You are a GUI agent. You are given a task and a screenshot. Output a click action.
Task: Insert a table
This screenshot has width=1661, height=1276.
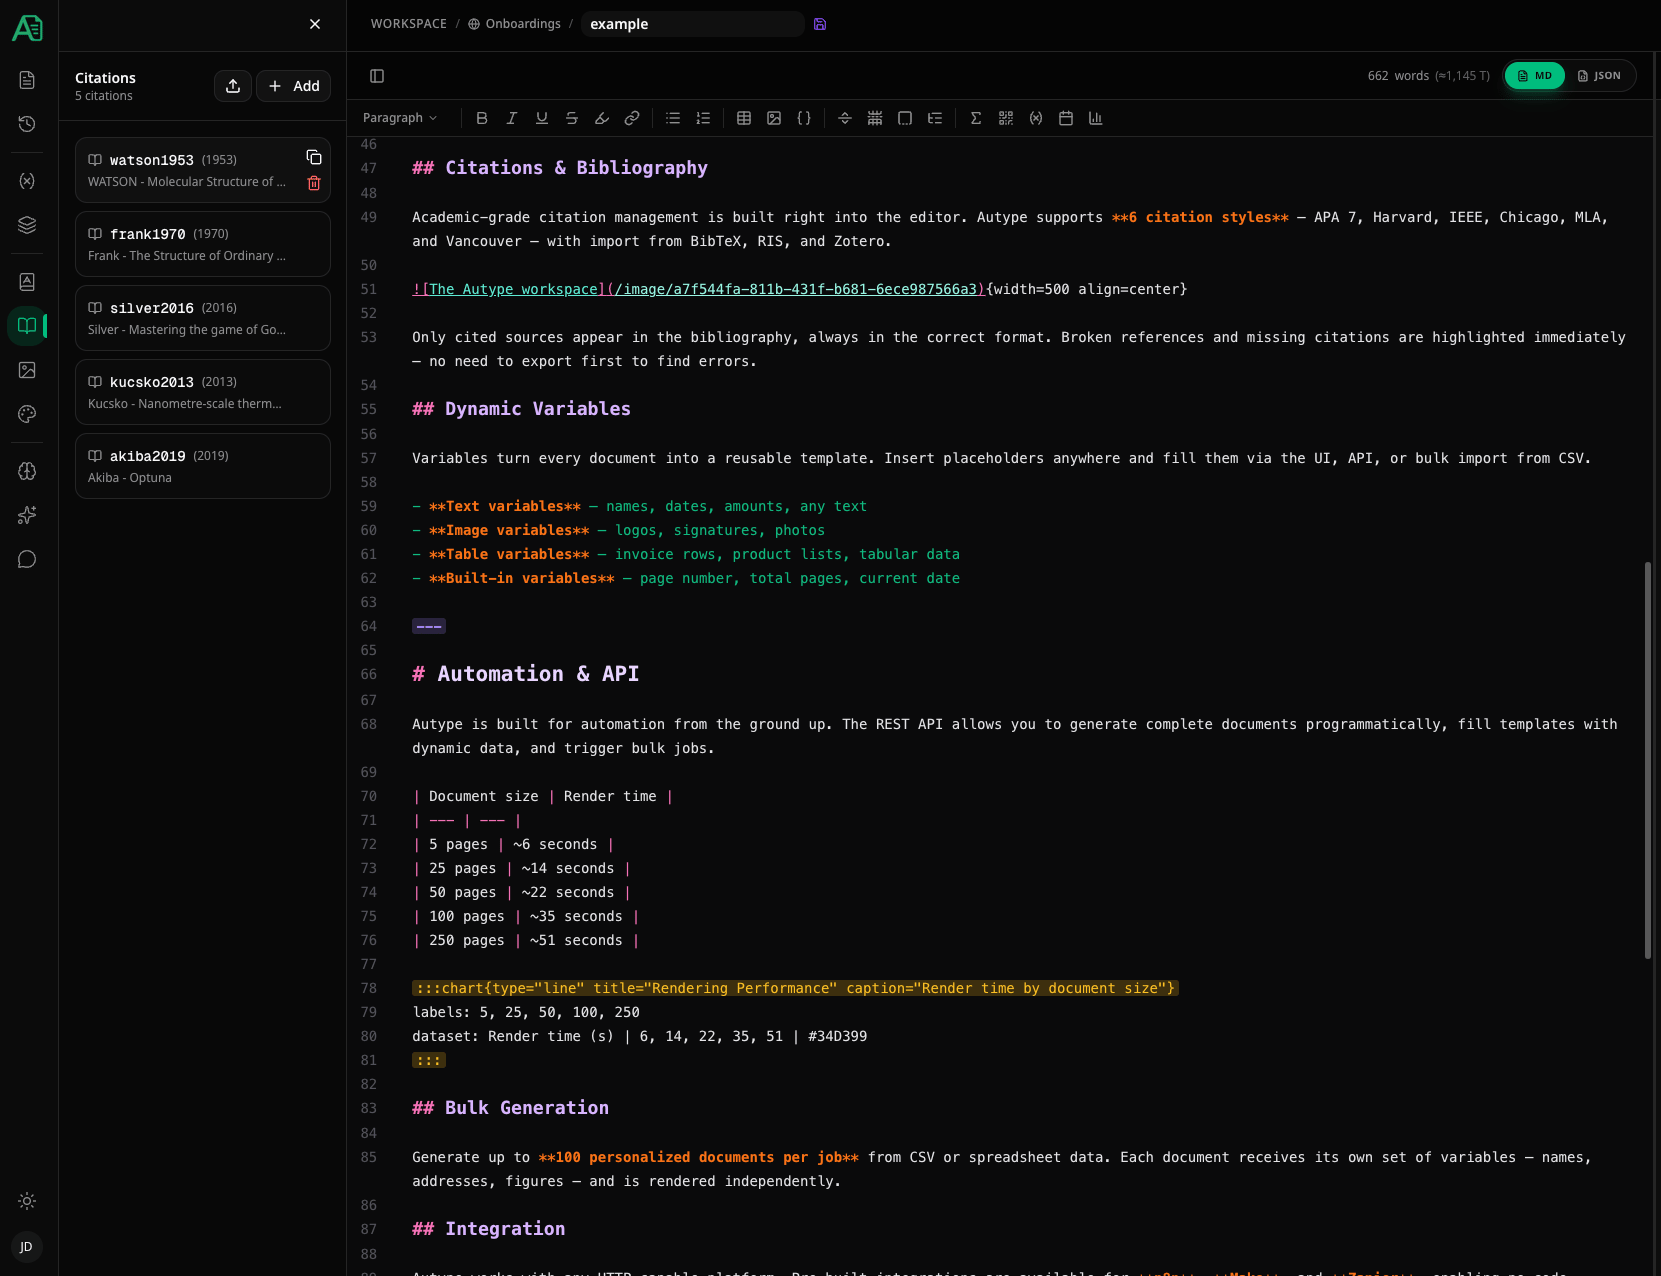click(744, 118)
